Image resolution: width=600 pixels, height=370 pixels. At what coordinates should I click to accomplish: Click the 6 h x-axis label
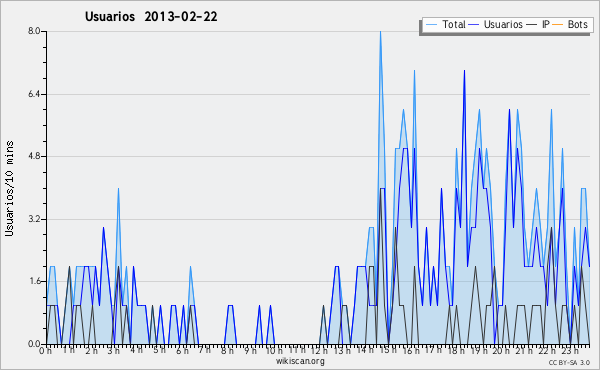coord(182,350)
